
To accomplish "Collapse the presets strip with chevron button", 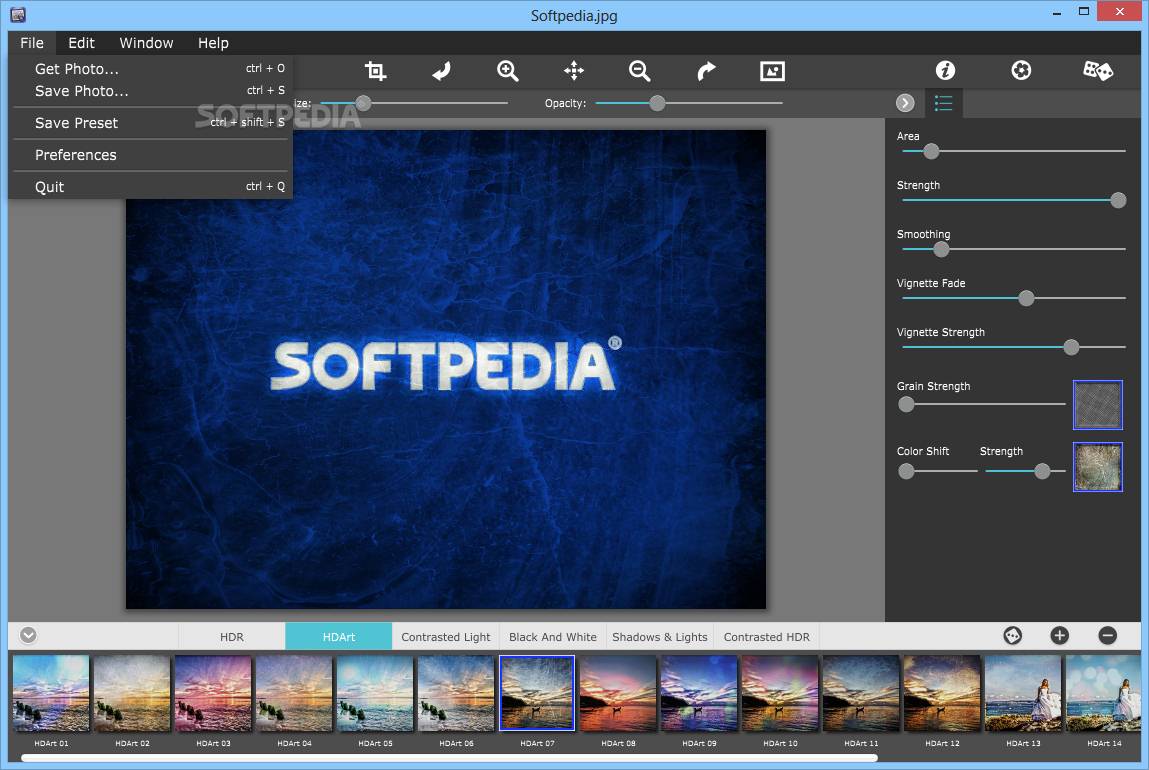I will pyautogui.click(x=29, y=635).
